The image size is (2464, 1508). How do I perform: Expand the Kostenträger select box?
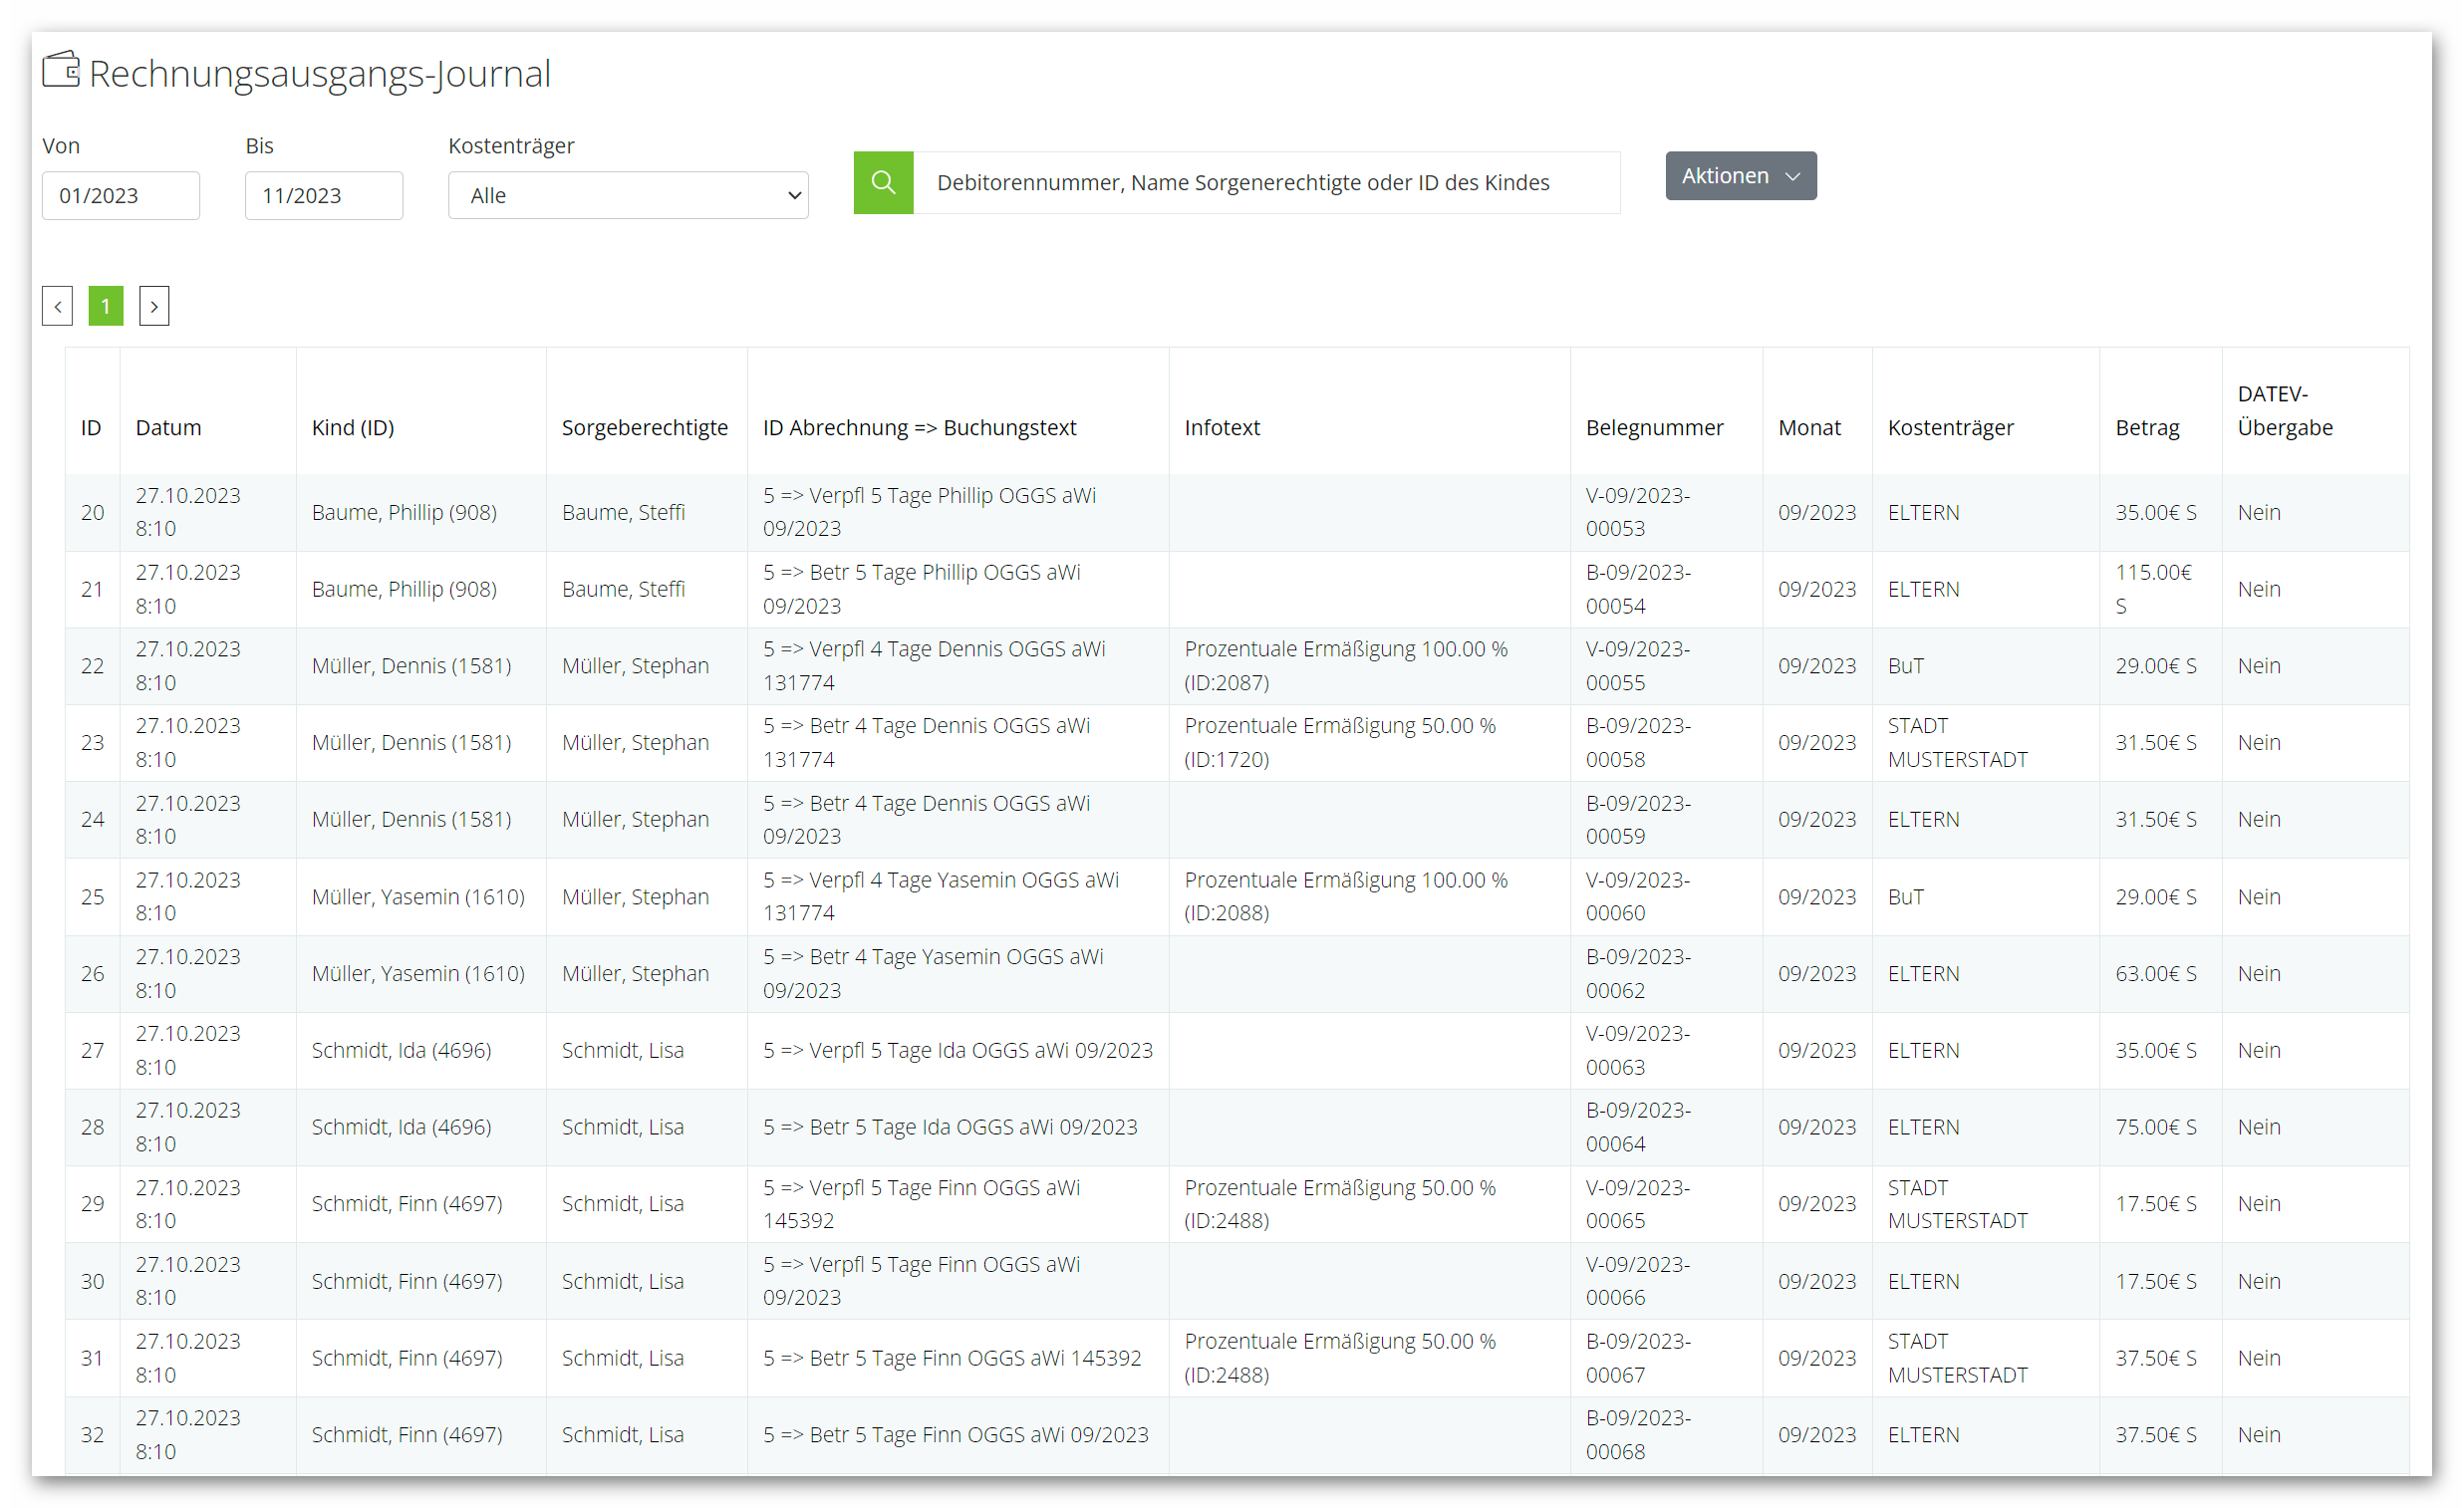(628, 195)
